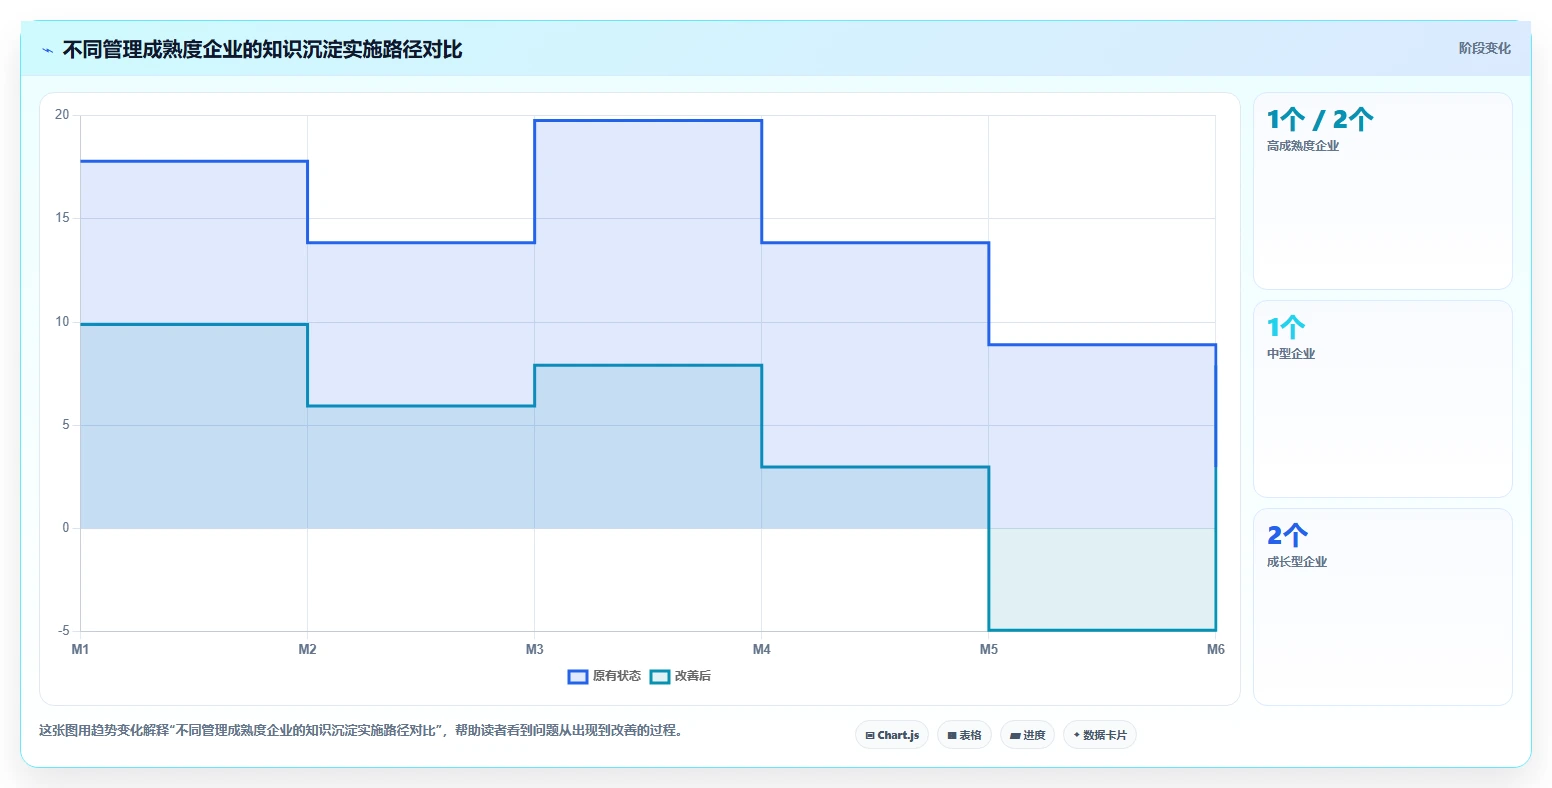The image size is (1552, 788).
Task: Click the small icon inside the Chart.js pill
Action: coord(870,735)
